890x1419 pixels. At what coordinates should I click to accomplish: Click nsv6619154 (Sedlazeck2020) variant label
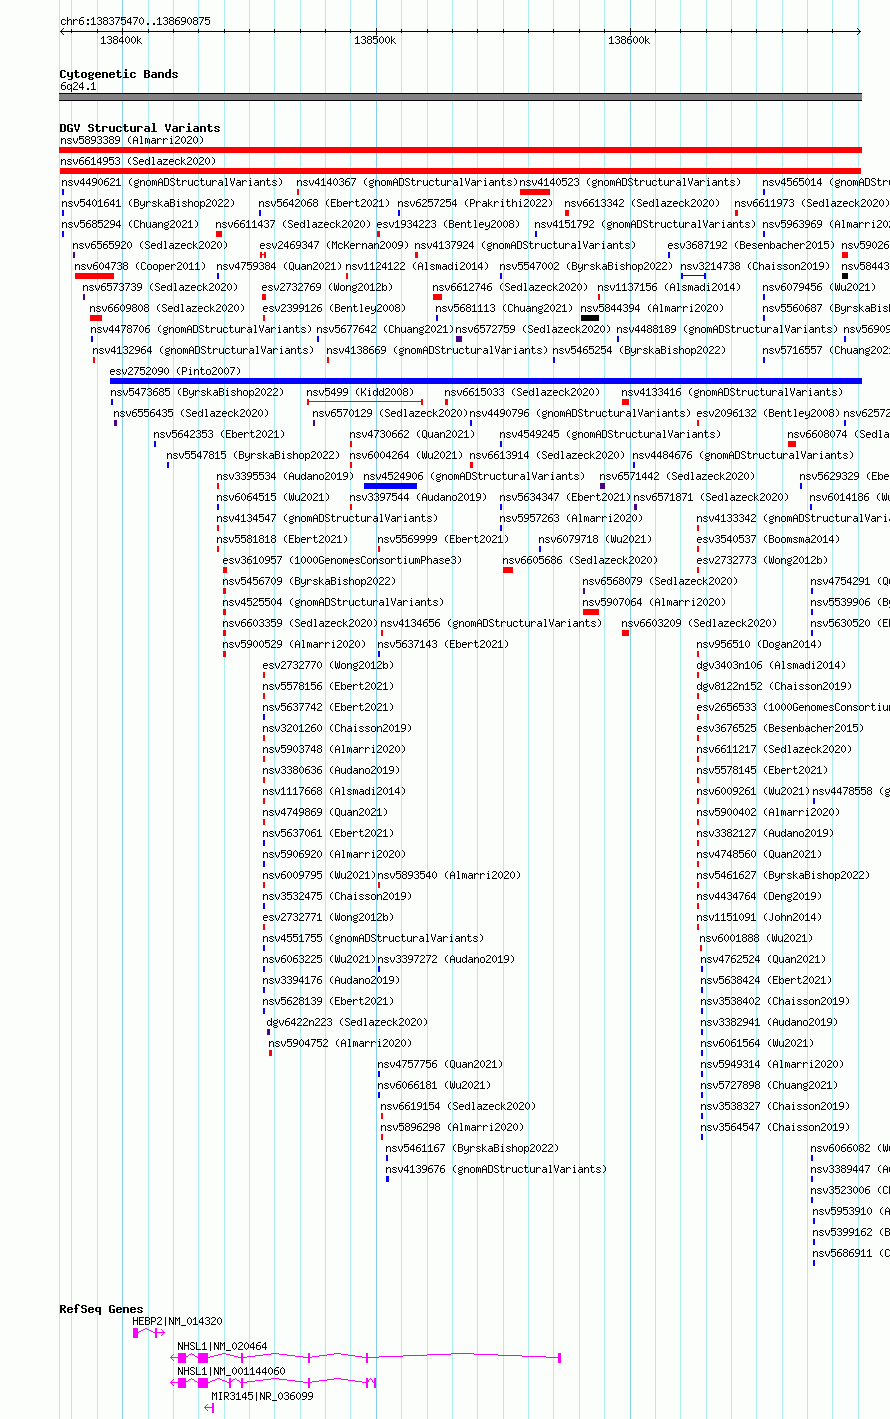click(458, 1106)
